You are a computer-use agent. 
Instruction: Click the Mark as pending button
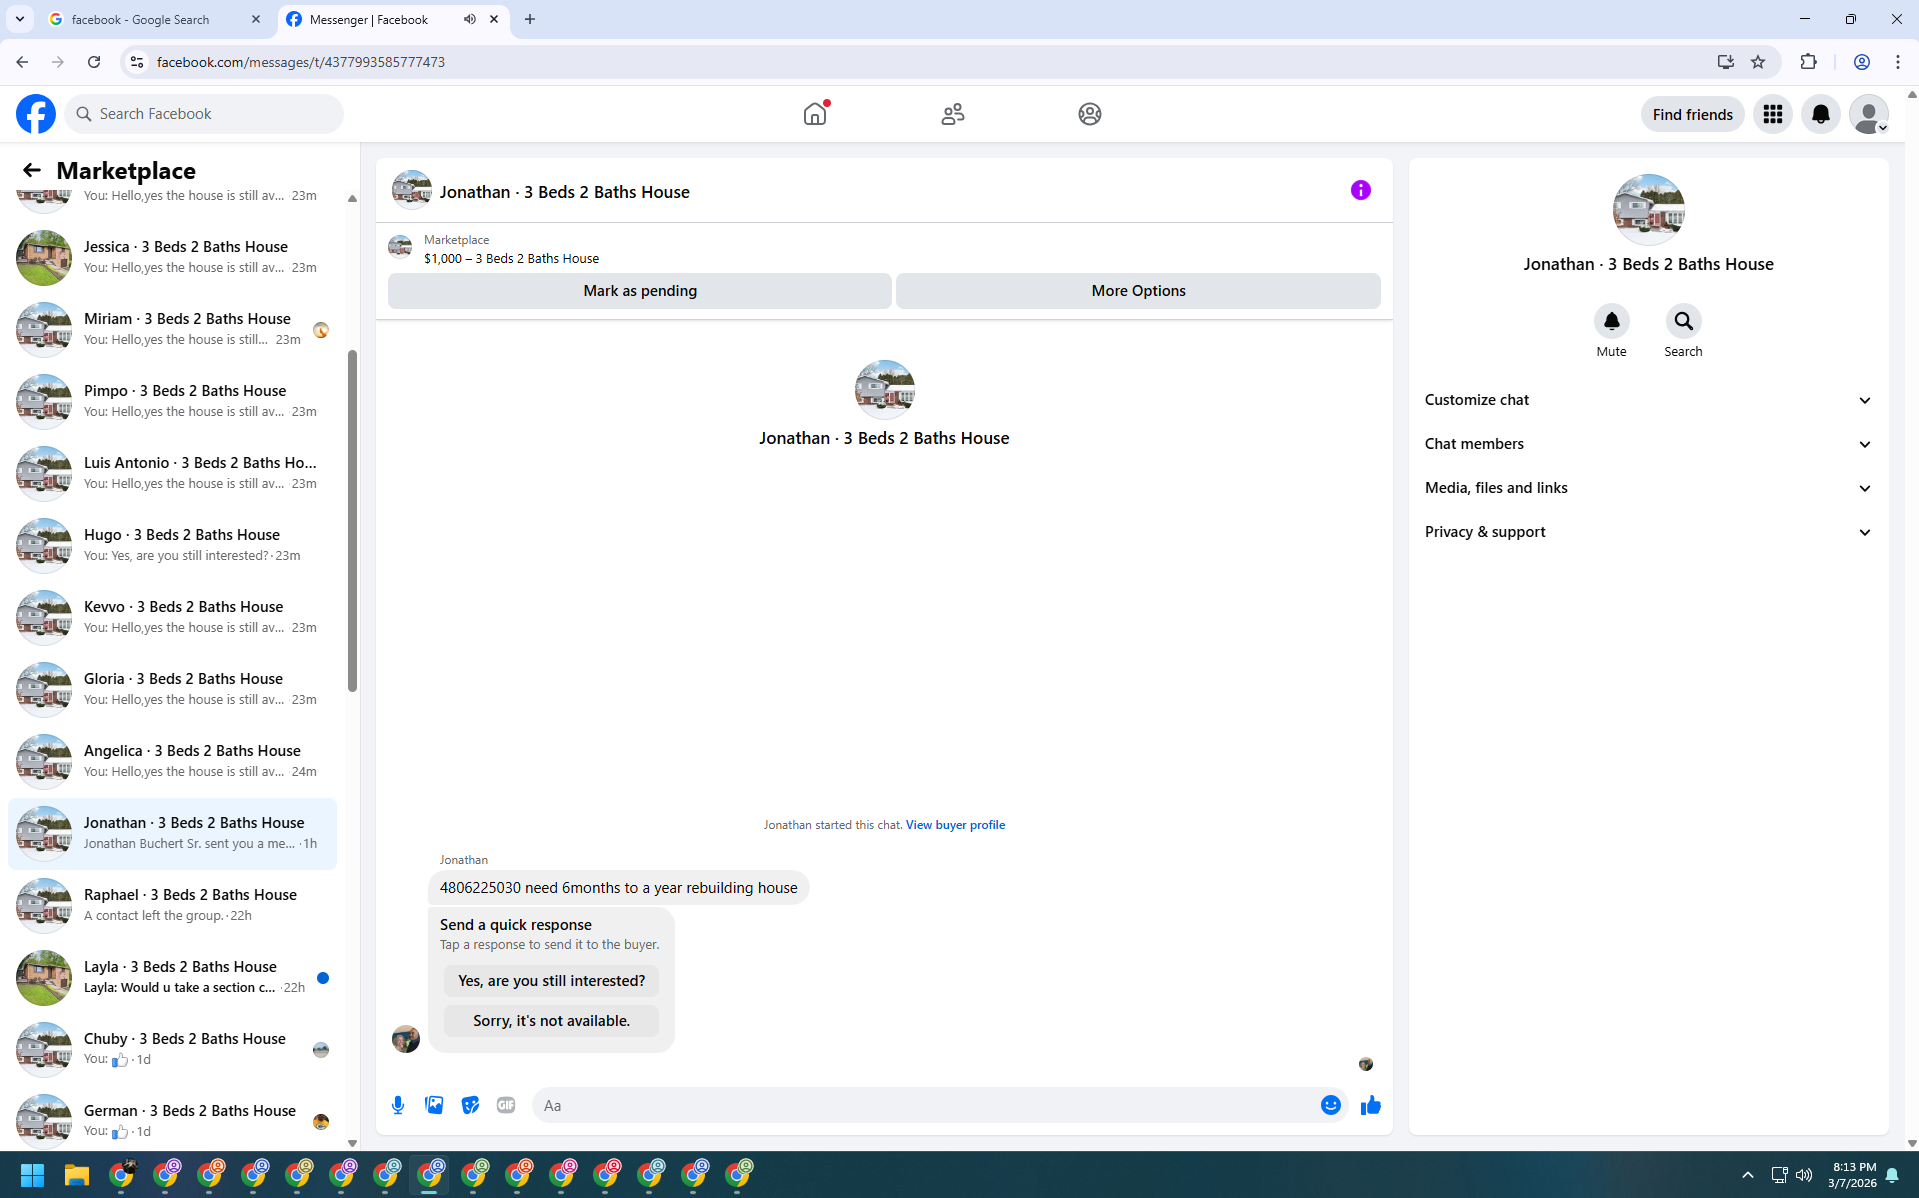(x=640, y=291)
